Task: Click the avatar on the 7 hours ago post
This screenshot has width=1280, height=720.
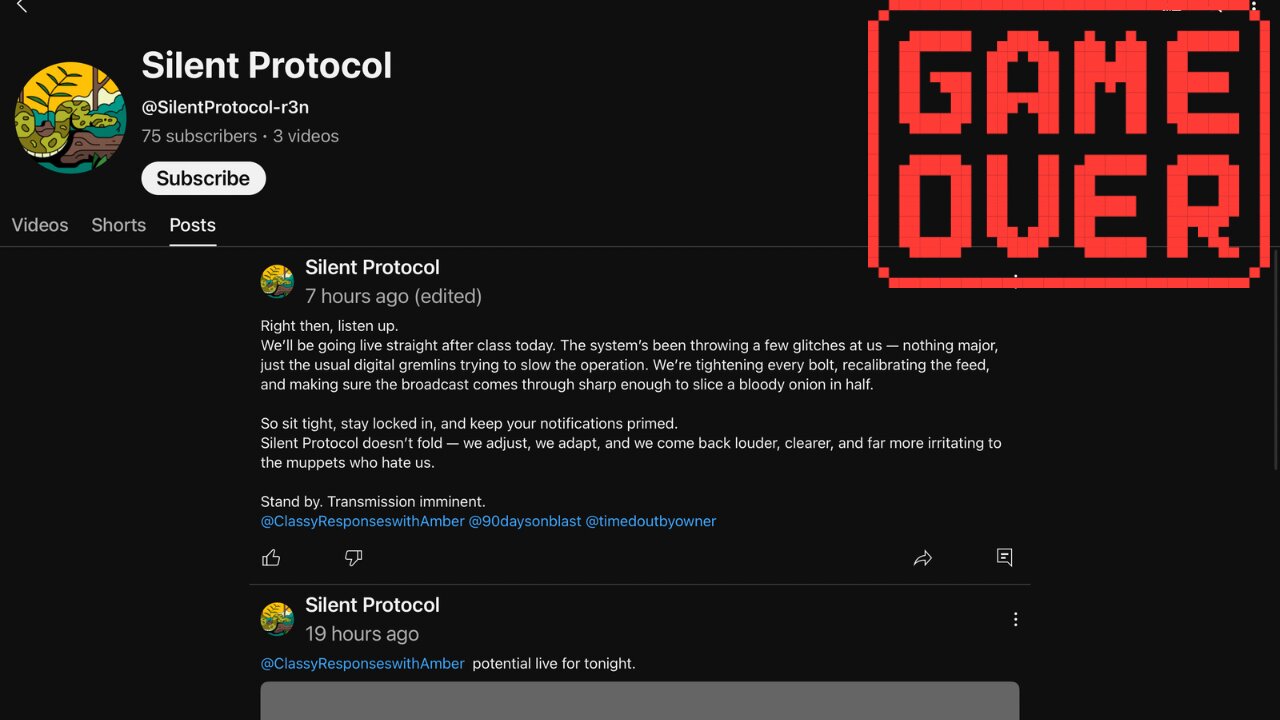Action: tap(277, 281)
